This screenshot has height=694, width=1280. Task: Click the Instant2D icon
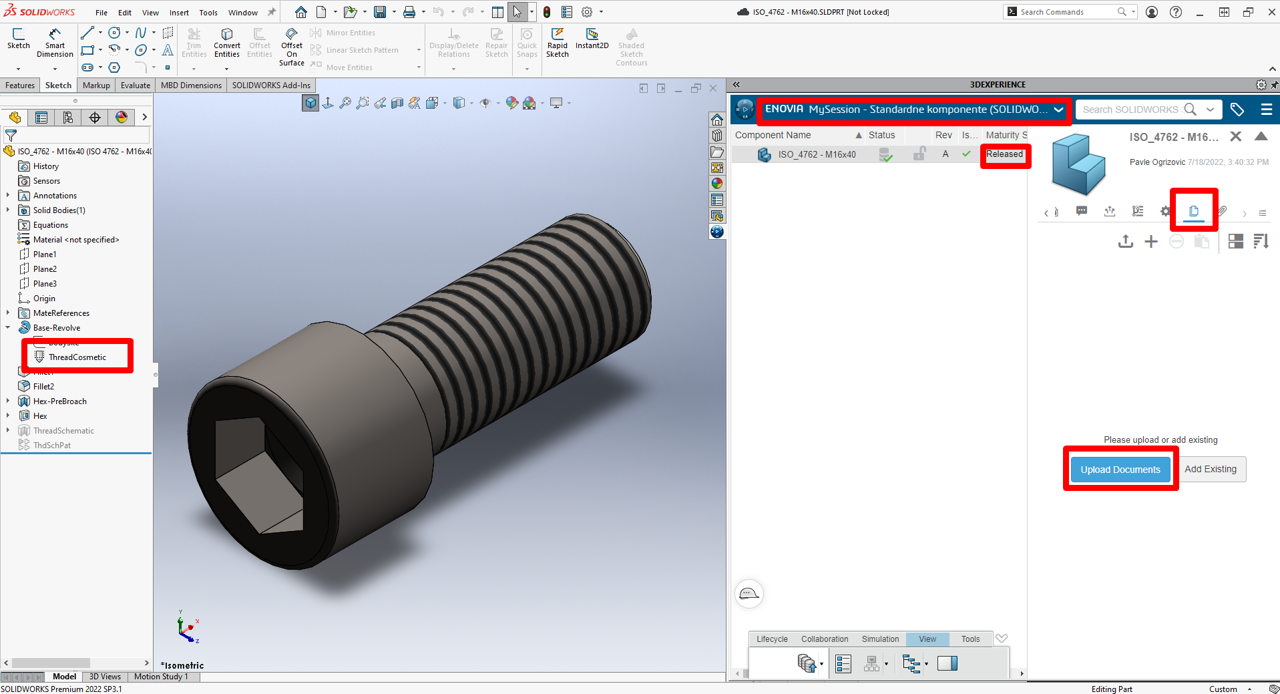pos(592,39)
